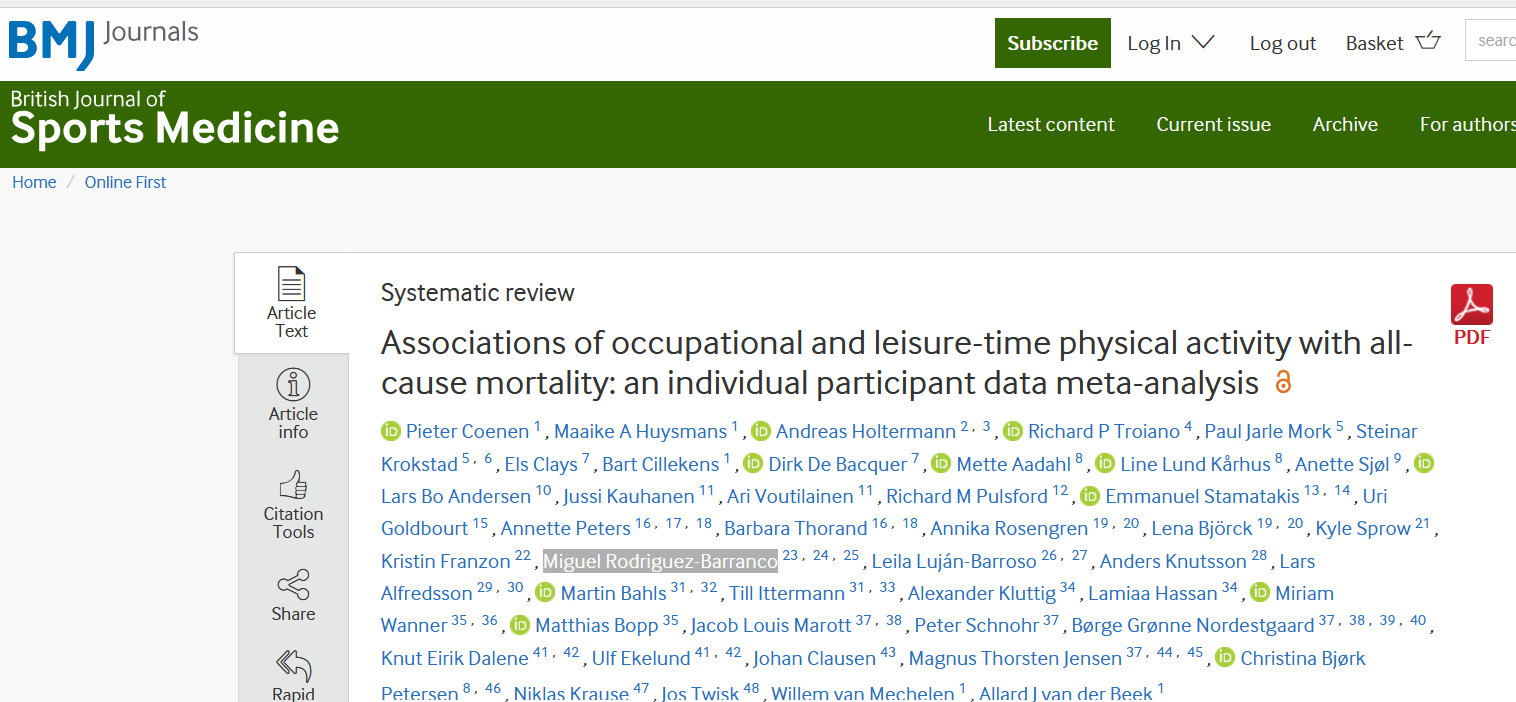
Task: Navigate to Home breadcrumb
Action: [34, 182]
